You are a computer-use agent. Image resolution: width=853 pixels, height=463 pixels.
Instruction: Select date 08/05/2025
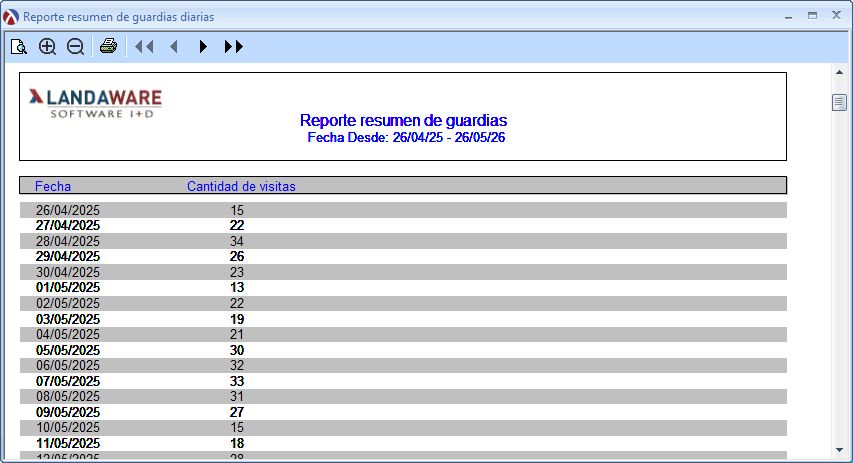[x=68, y=396]
